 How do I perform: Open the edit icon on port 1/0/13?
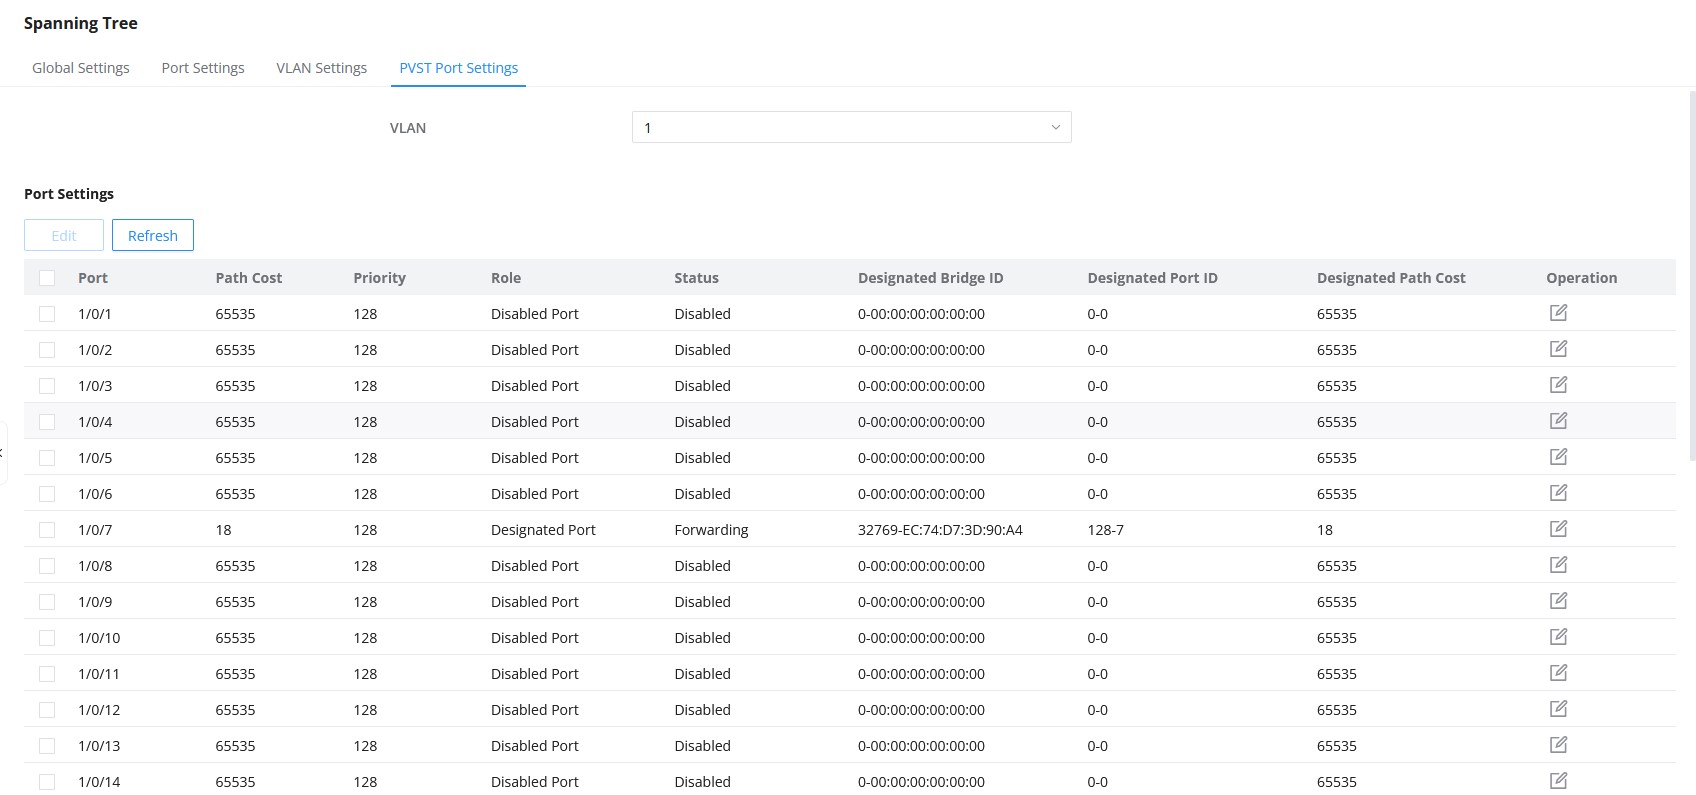point(1558,745)
